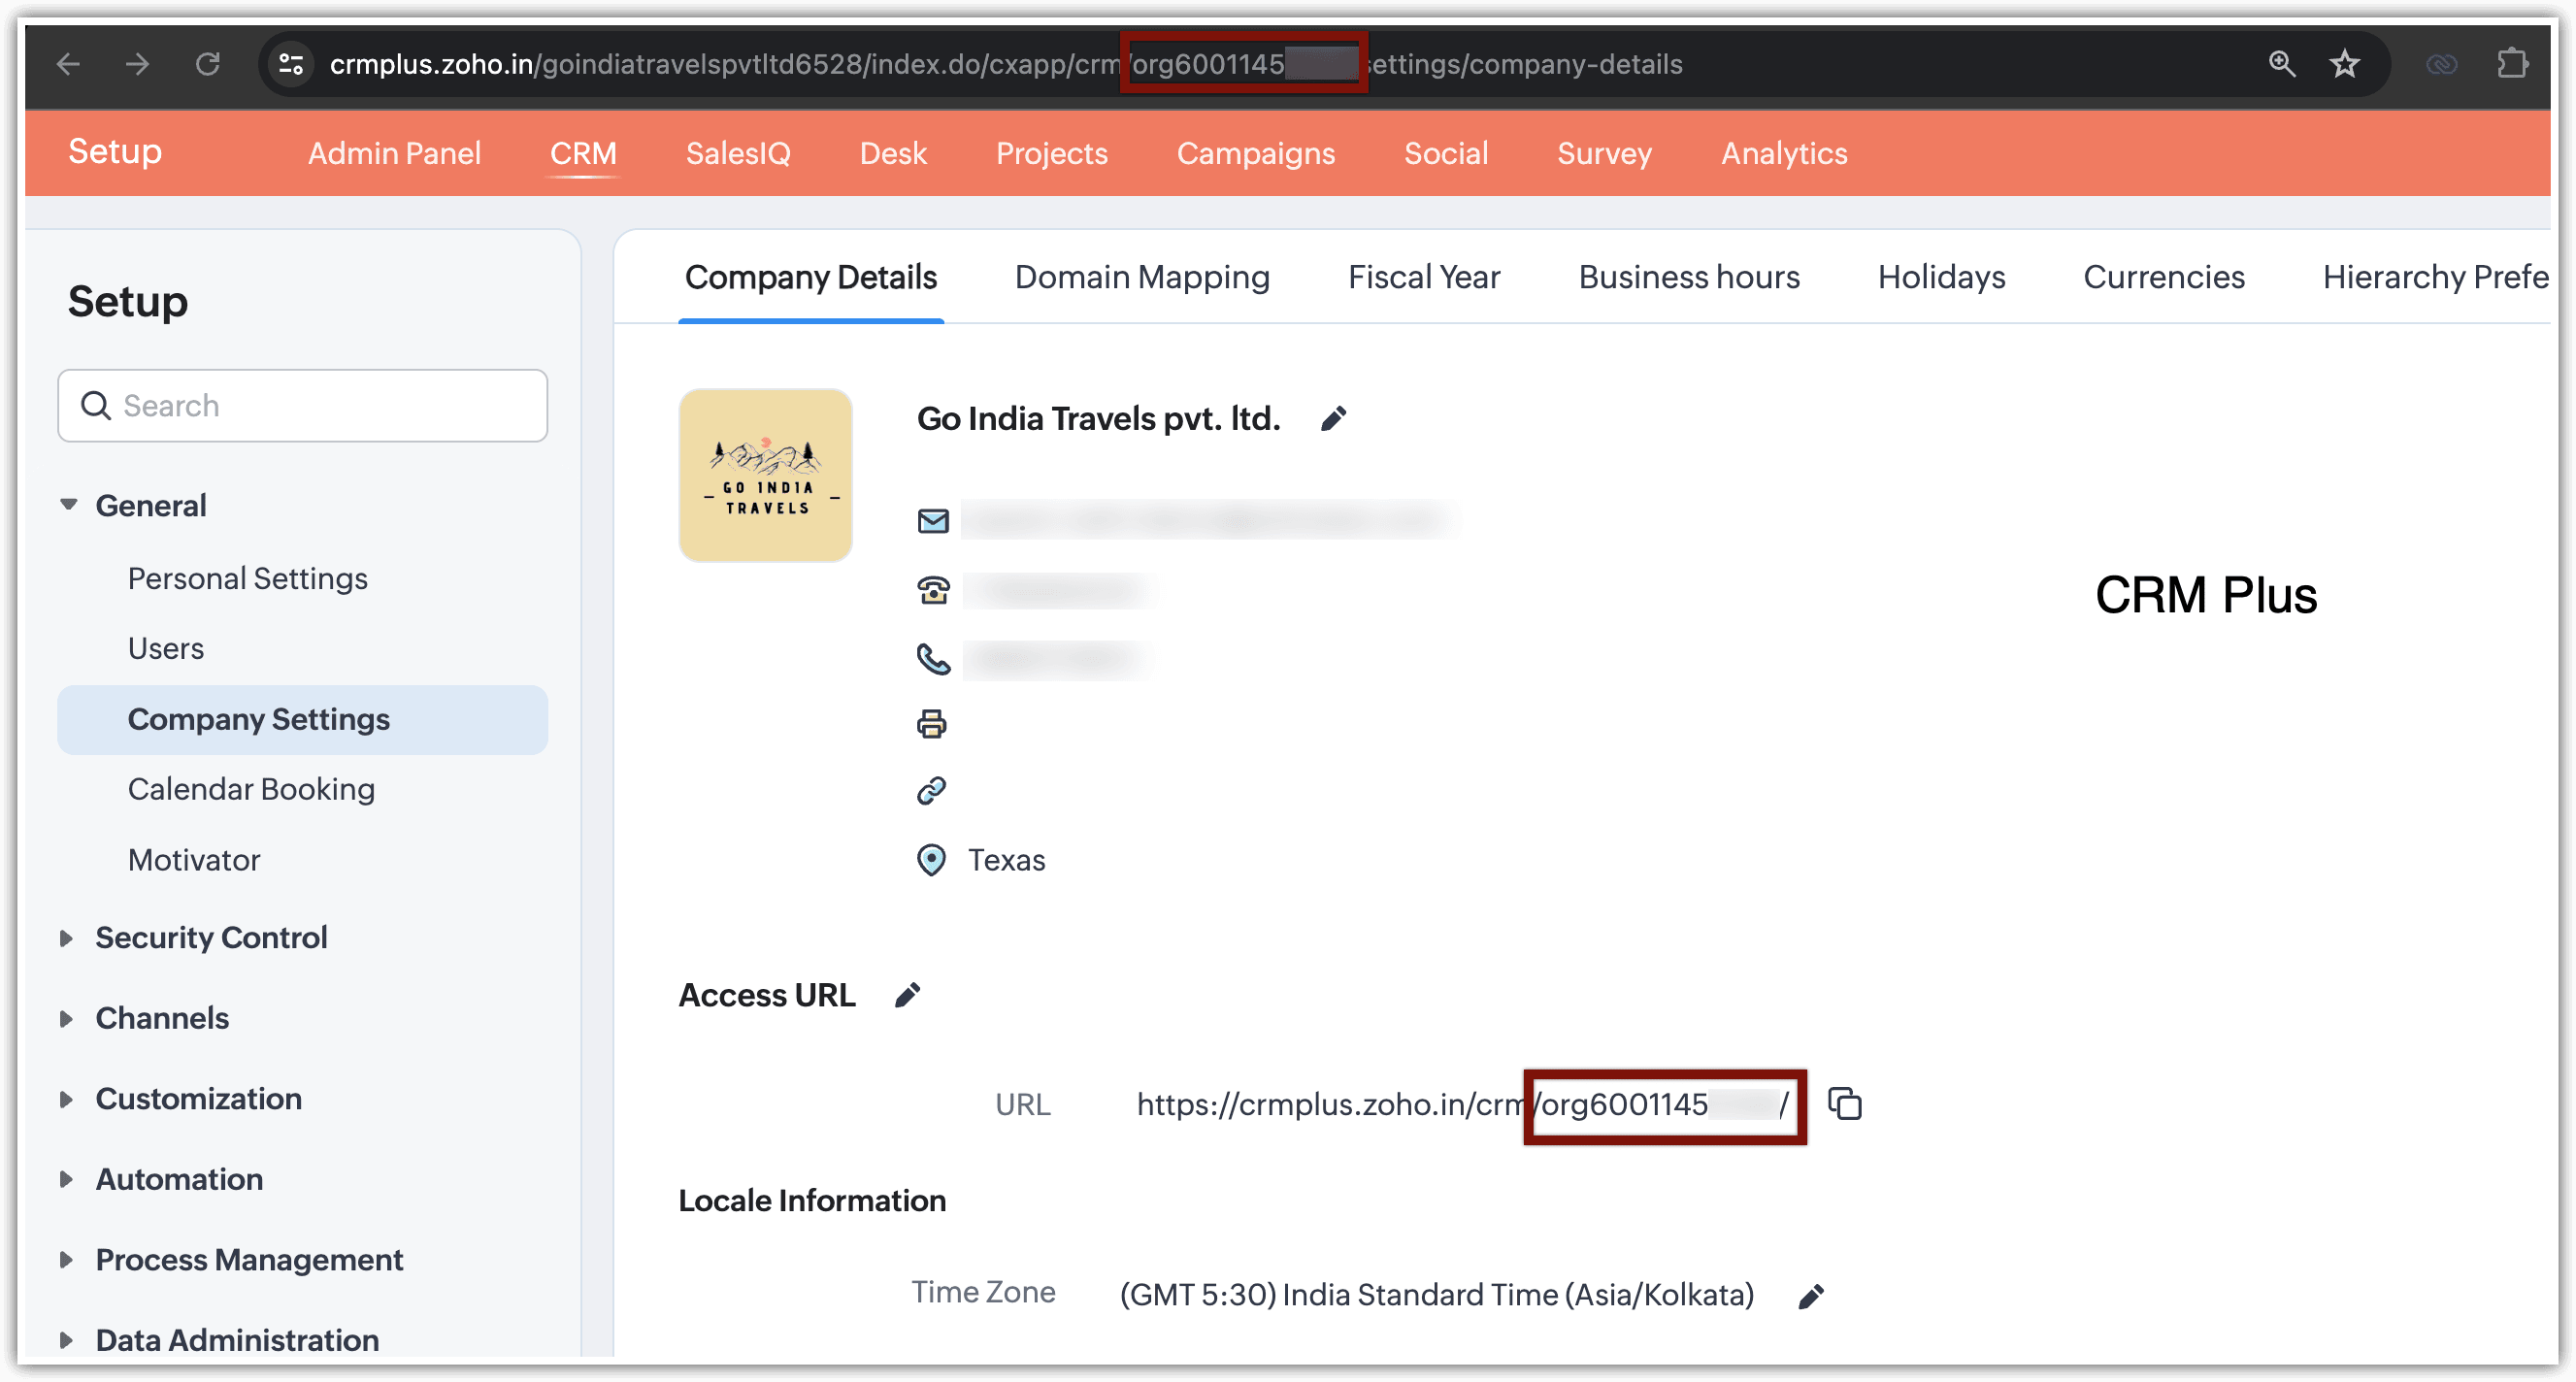Click the site information icon in address bar
This screenshot has height=1382, width=2576.
coord(291,65)
